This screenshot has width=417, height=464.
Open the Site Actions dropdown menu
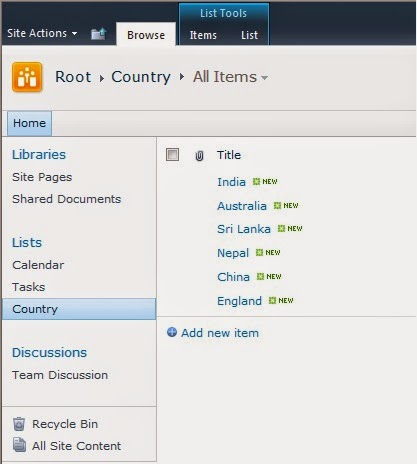(x=42, y=33)
